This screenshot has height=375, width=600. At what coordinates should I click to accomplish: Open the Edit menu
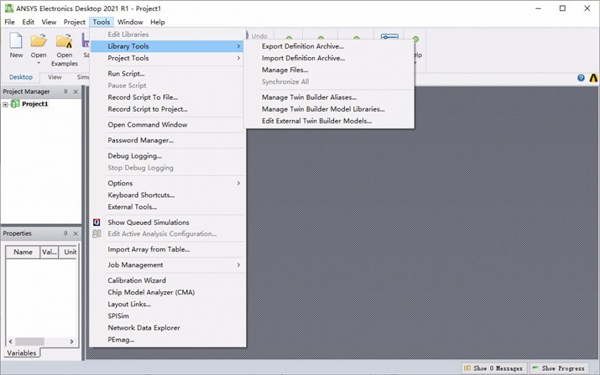click(x=28, y=22)
